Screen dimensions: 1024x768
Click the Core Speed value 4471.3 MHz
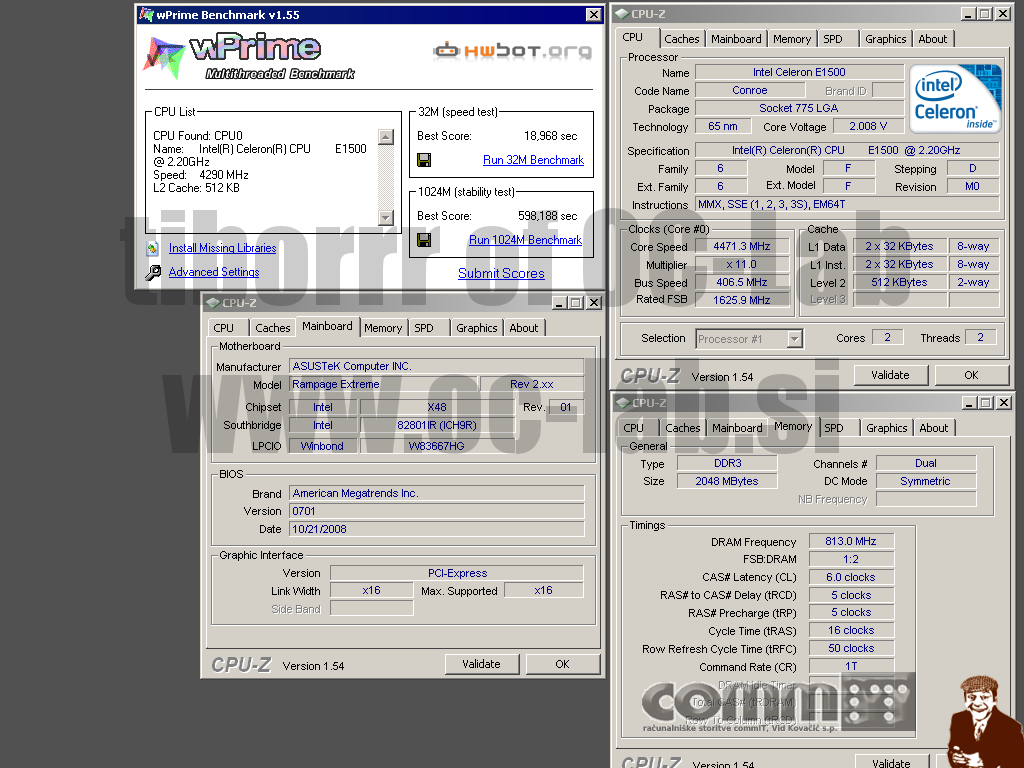coord(742,246)
